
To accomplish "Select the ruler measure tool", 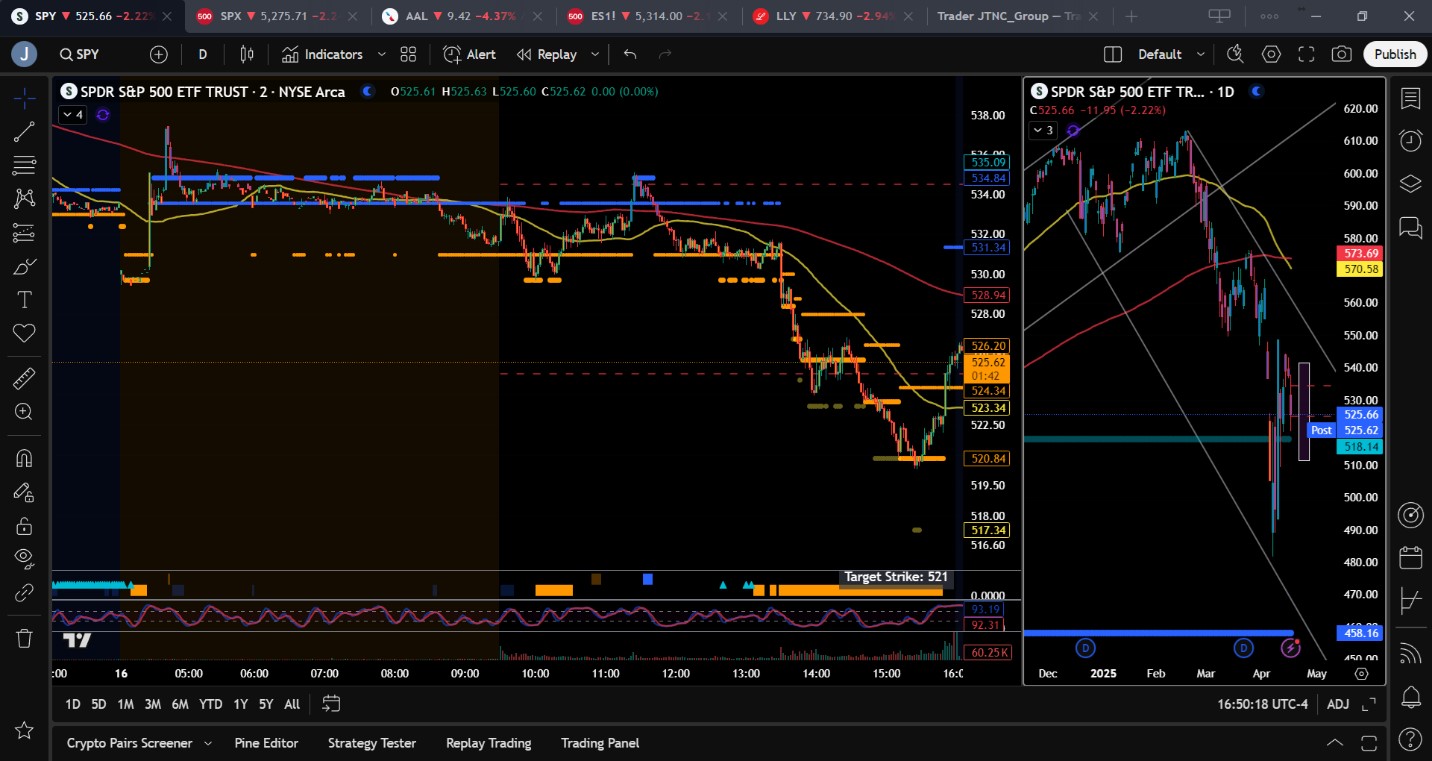I will (x=25, y=378).
